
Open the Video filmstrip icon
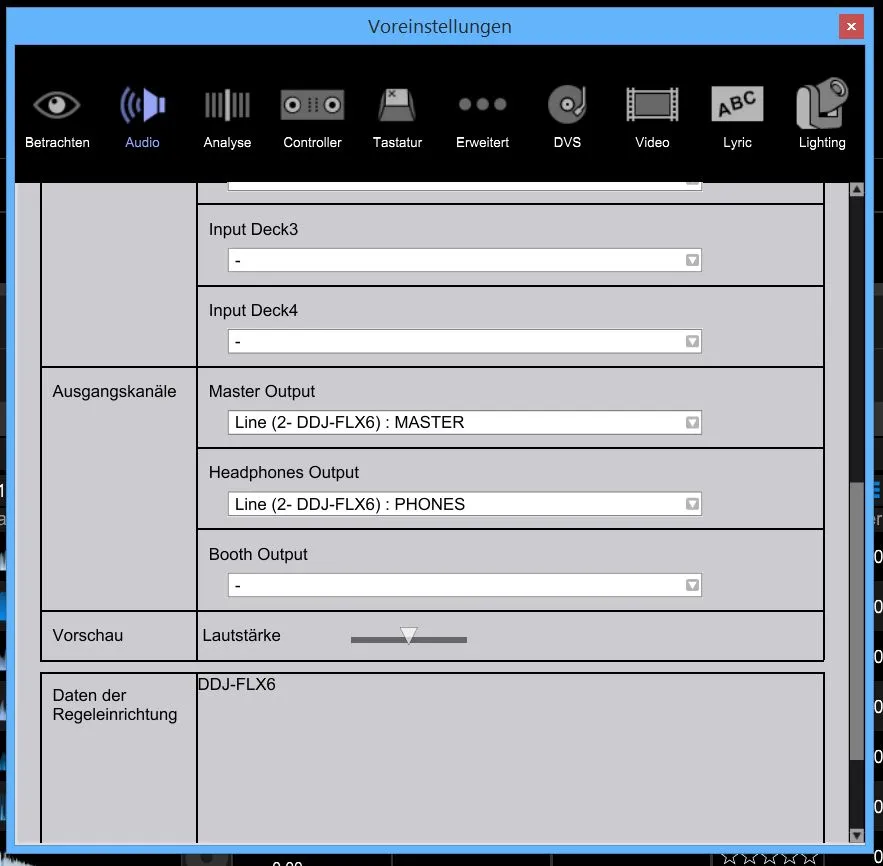coord(652,105)
